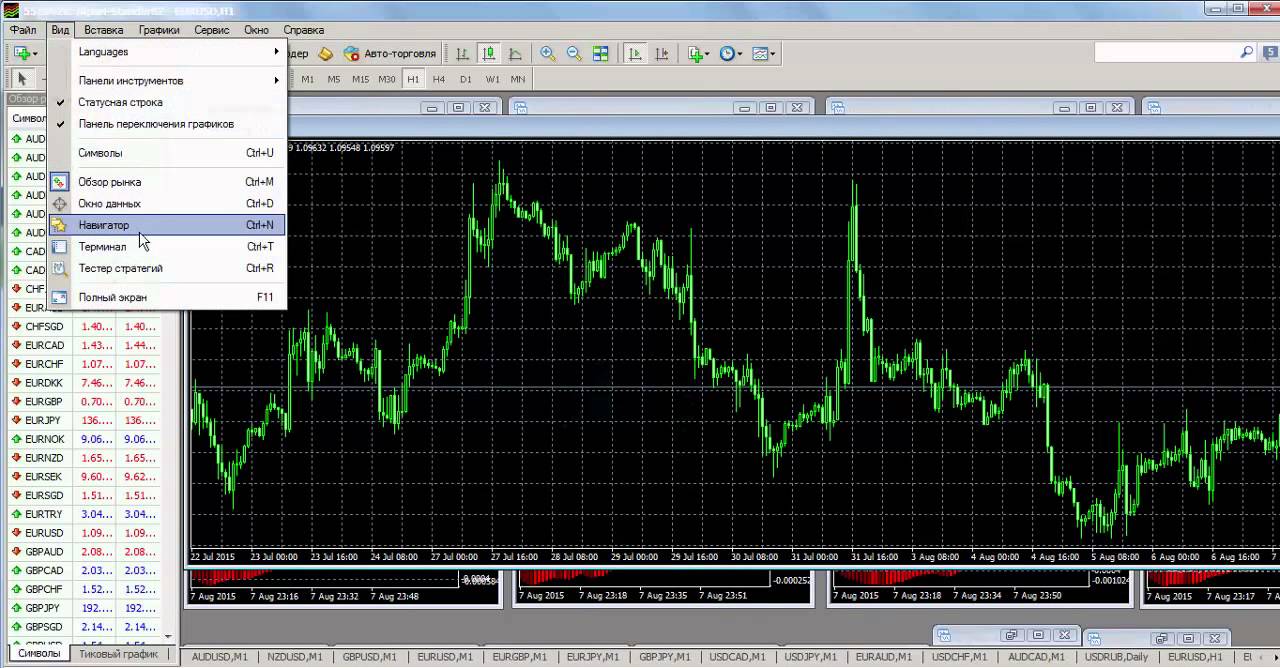
Task: Select CHFSGD row in Market Watch
Action: tap(84, 326)
